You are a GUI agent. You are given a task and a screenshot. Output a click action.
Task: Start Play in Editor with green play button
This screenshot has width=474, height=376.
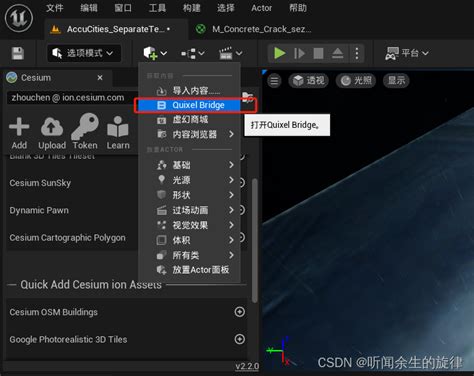279,53
